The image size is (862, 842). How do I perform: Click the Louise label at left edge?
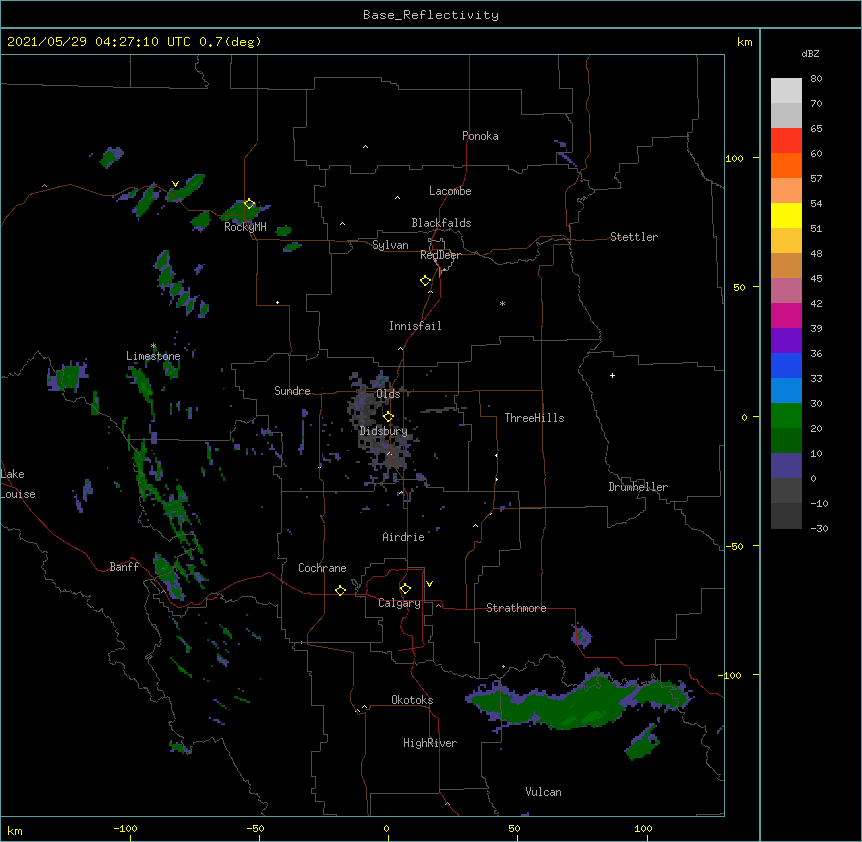[x=18, y=494]
